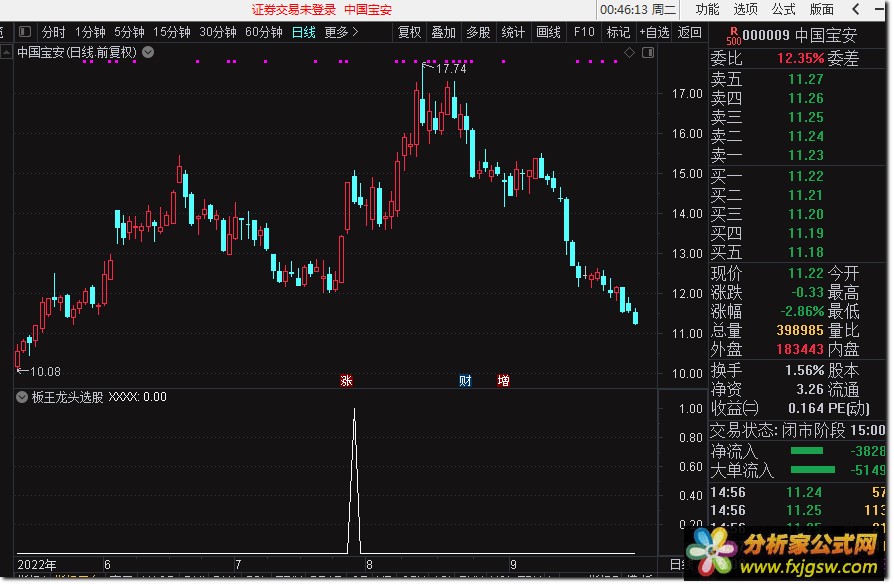Click stock code 000009 中国宝安 header
The width and height of the screenshot is (894, 584).
pos(799,35)
